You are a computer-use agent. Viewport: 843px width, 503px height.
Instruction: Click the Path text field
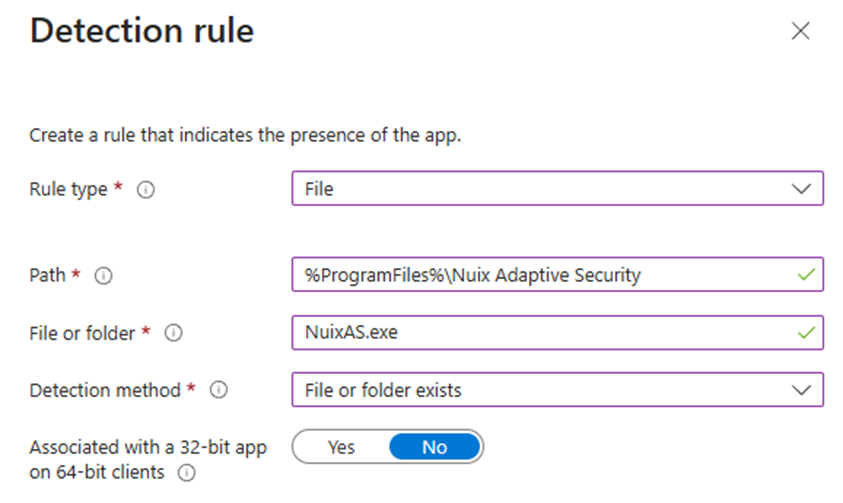[540, 274]
